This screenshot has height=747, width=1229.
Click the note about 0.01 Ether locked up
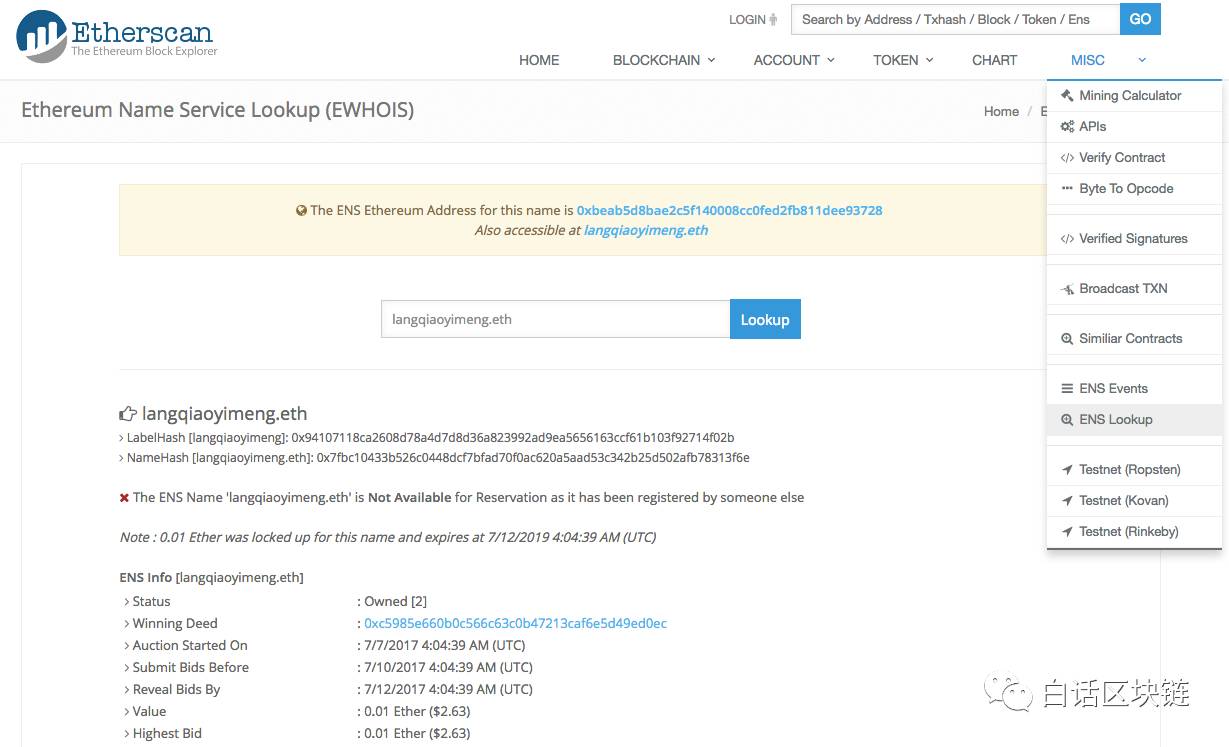pyautogui.click(x=388, y=537)
